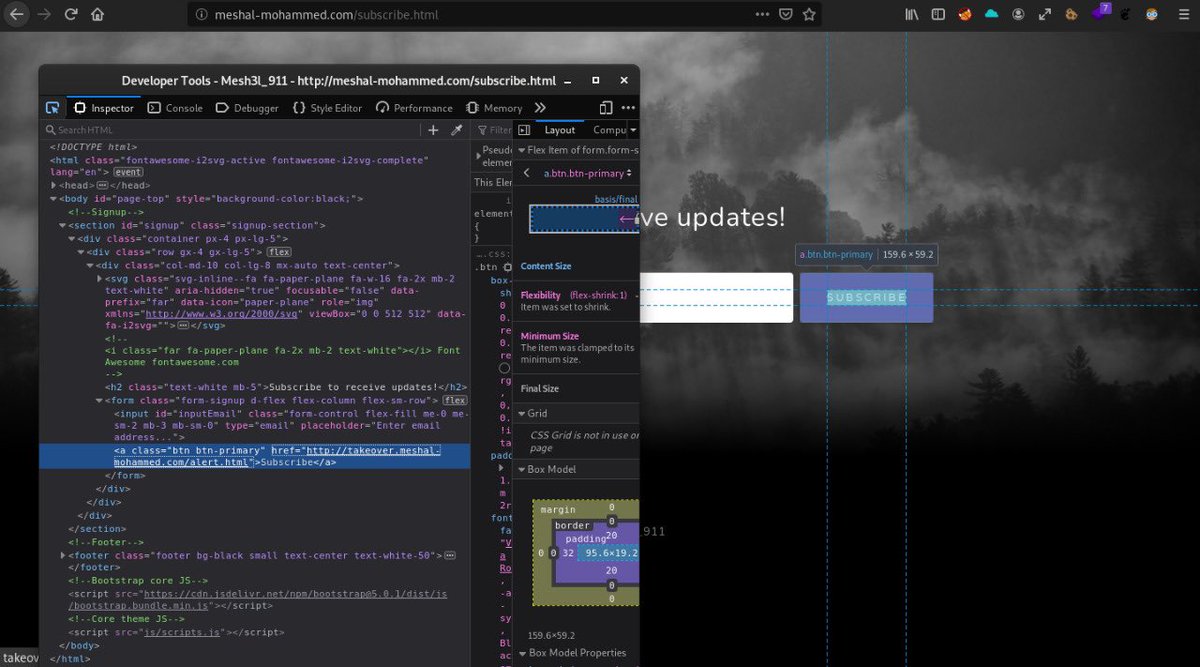Viewport: 1200px width, 667px height.
Task: Bookmark this page with the star icon
Action: 810,15
